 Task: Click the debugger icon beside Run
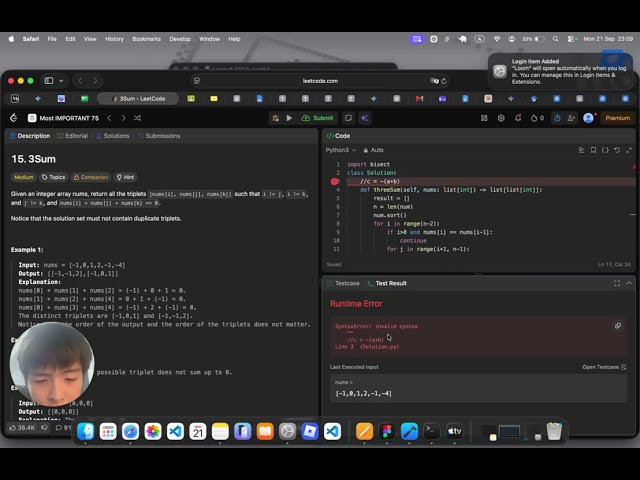276,118
